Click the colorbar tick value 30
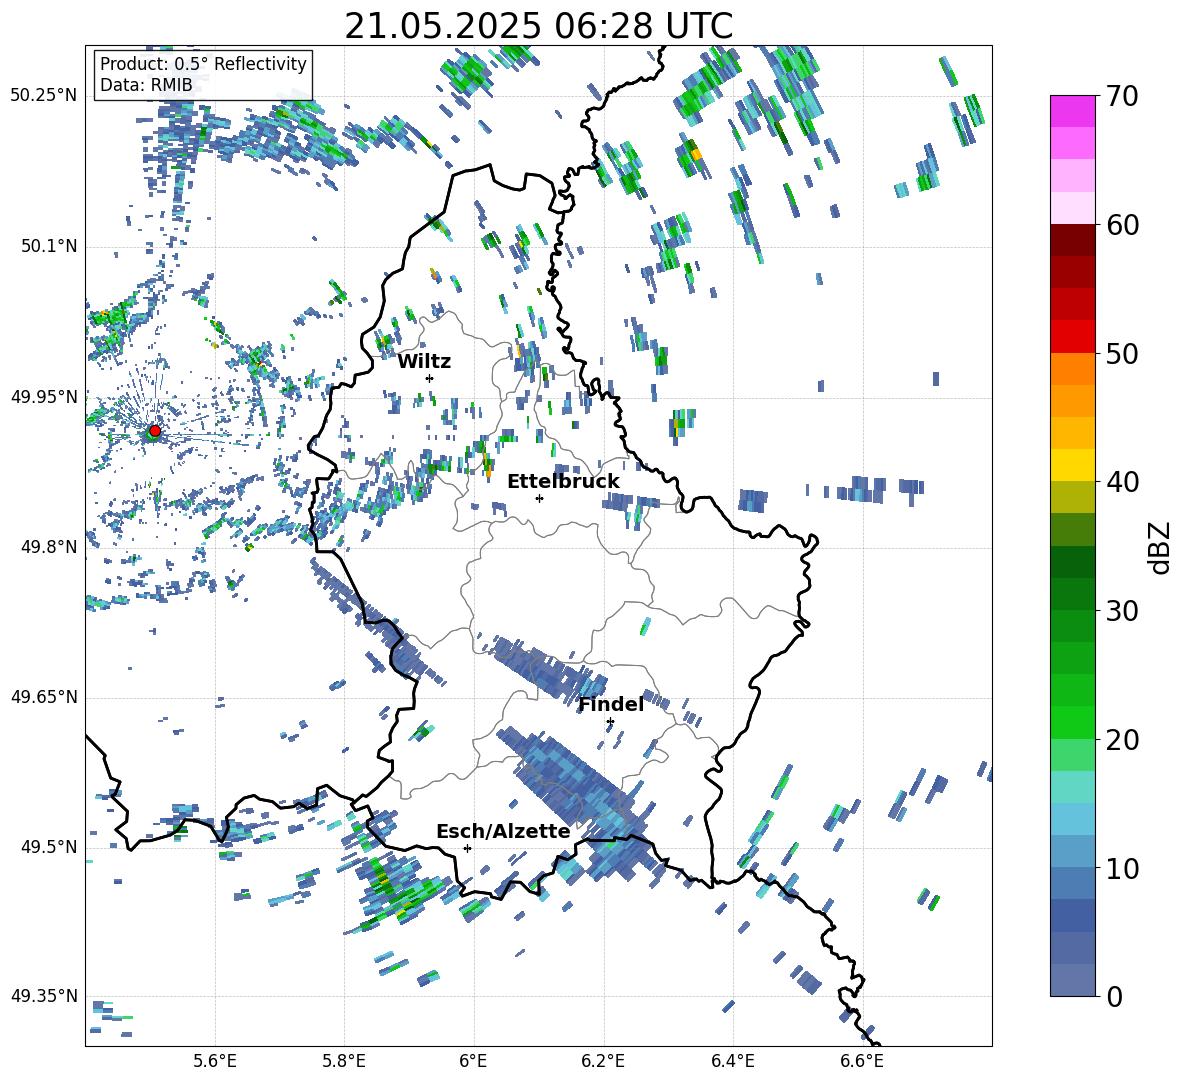 click(1121, 611)
